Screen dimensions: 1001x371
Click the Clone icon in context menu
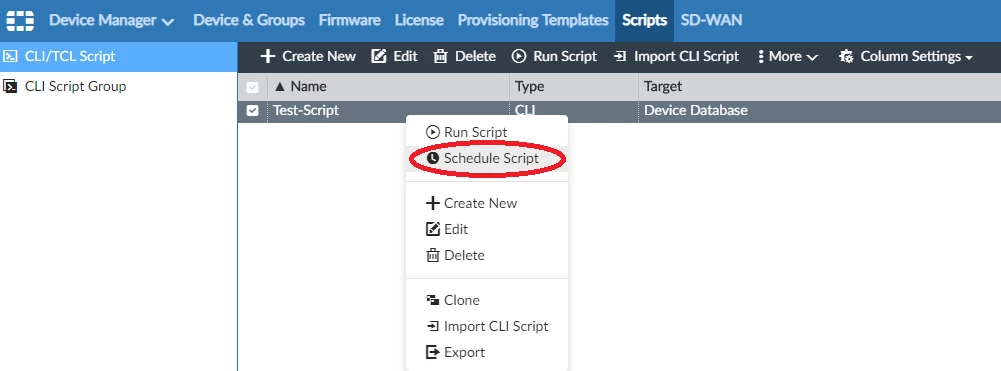(433, 300)
